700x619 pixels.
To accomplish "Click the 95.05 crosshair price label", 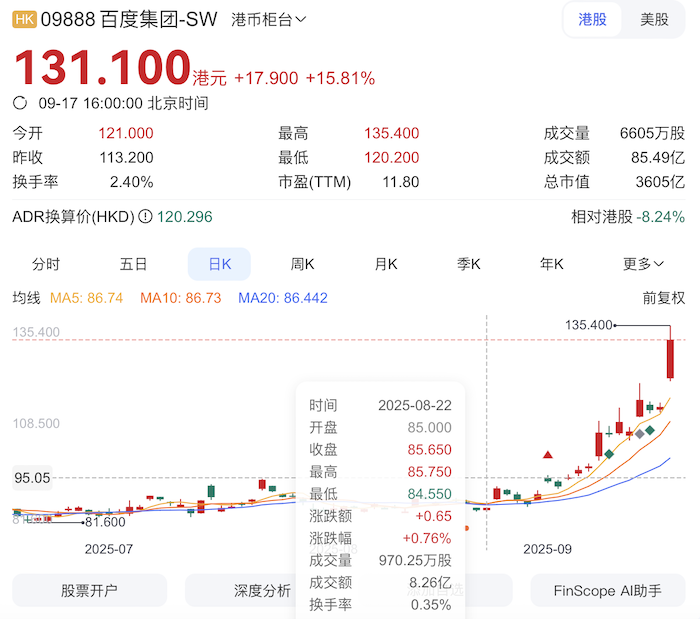I will 32,478.
